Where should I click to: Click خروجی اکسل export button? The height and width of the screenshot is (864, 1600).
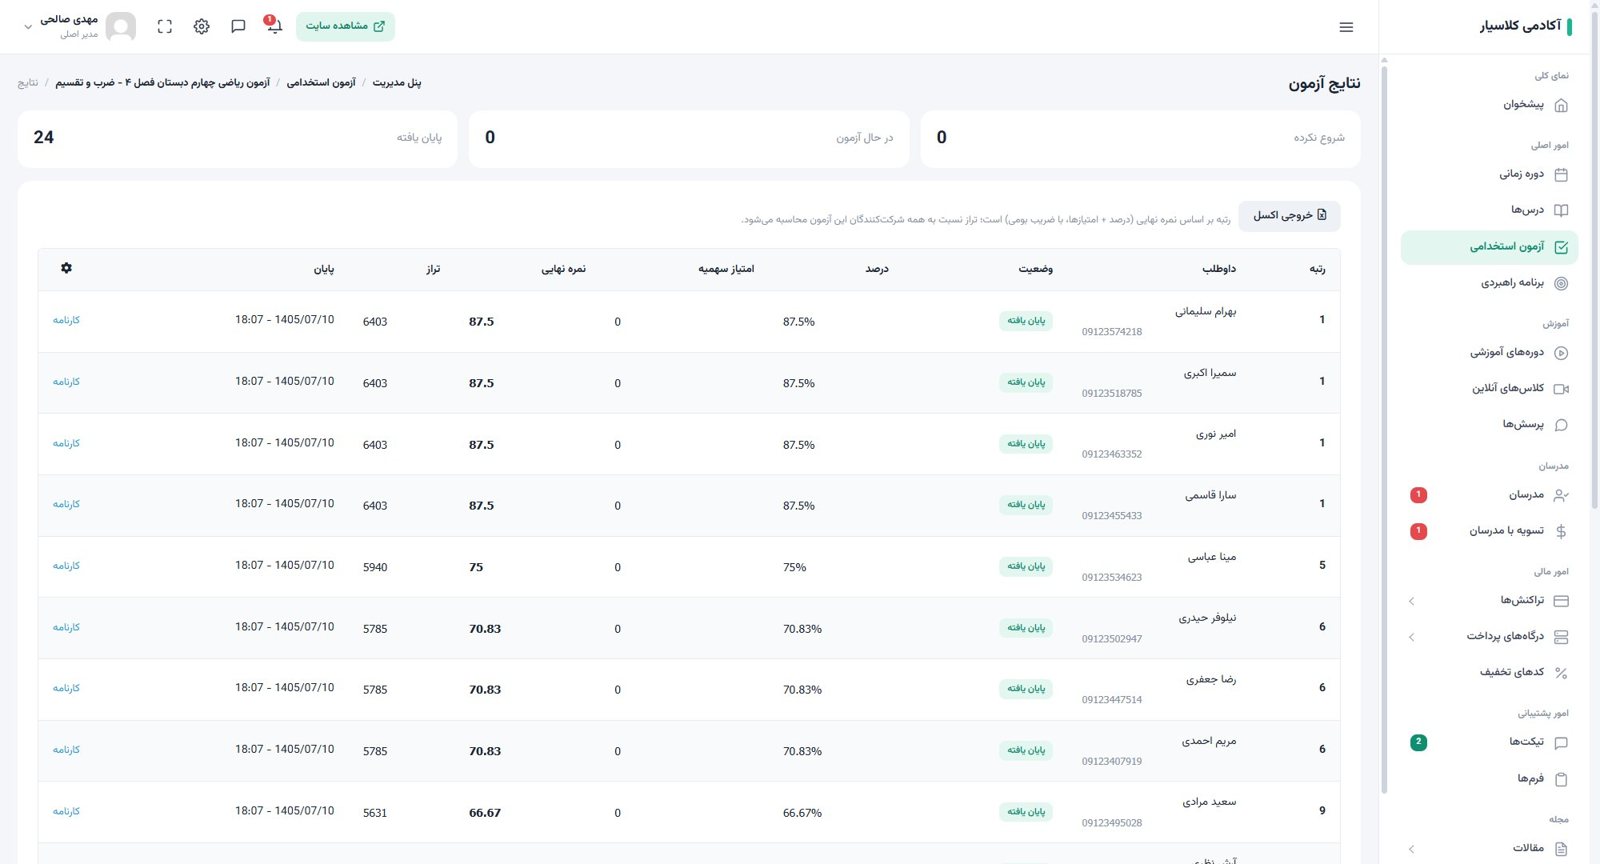1289,215
